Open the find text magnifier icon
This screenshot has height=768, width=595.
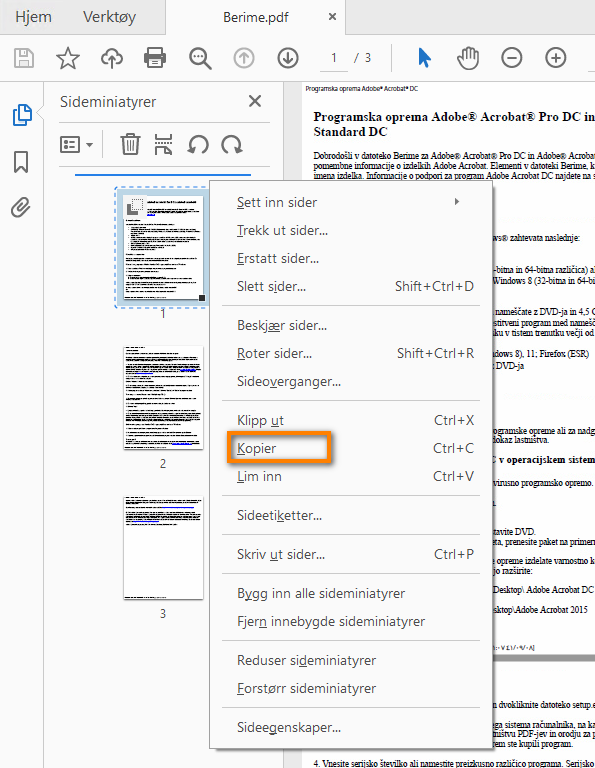pyautogui.click(x=200, y=58)
